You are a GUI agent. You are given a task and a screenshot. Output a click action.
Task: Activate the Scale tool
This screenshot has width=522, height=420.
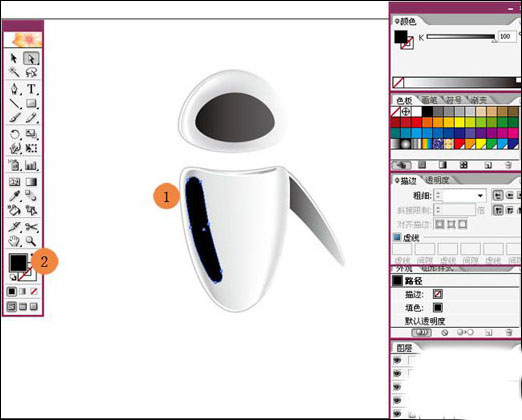[31, 134]
